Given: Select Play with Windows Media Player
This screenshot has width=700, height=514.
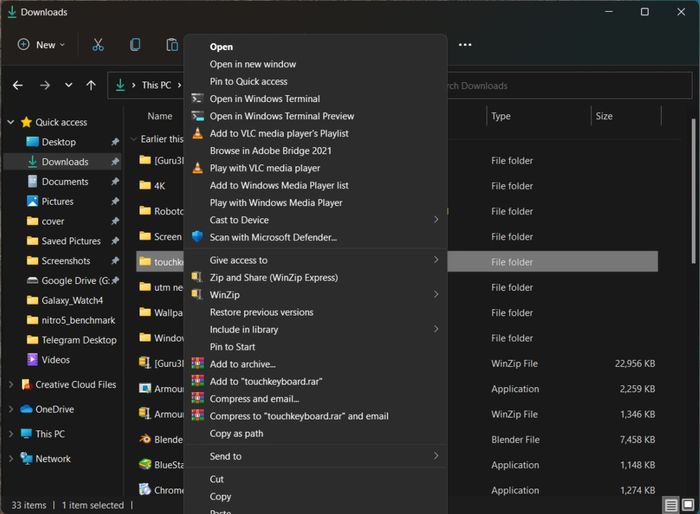Looking at the screenshot, I should click(x=316, y=203).
